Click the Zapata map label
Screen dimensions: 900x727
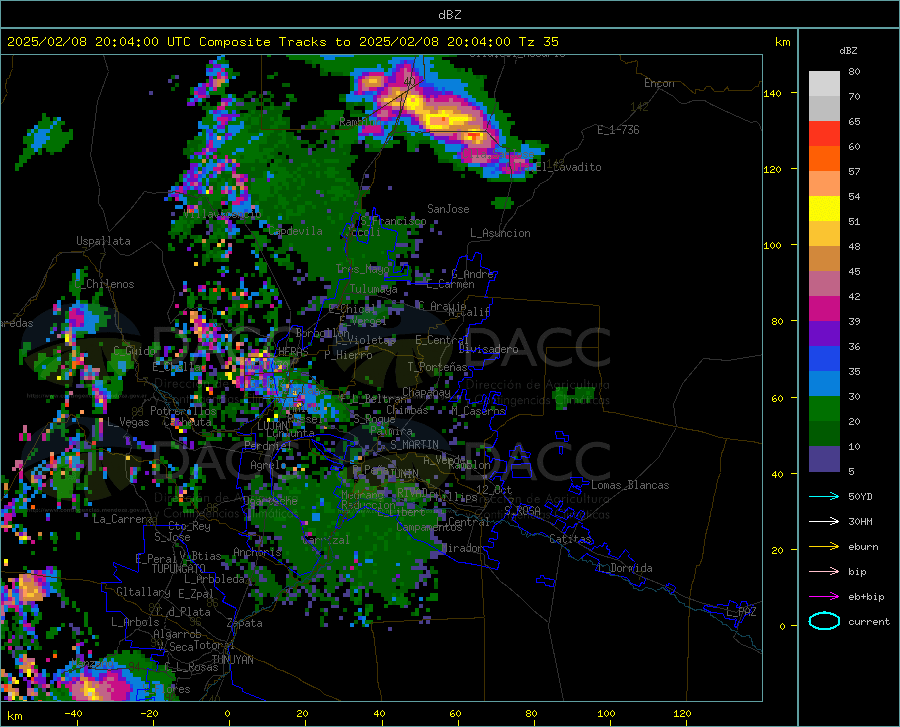pyautogui.click(x=245, y=623)
